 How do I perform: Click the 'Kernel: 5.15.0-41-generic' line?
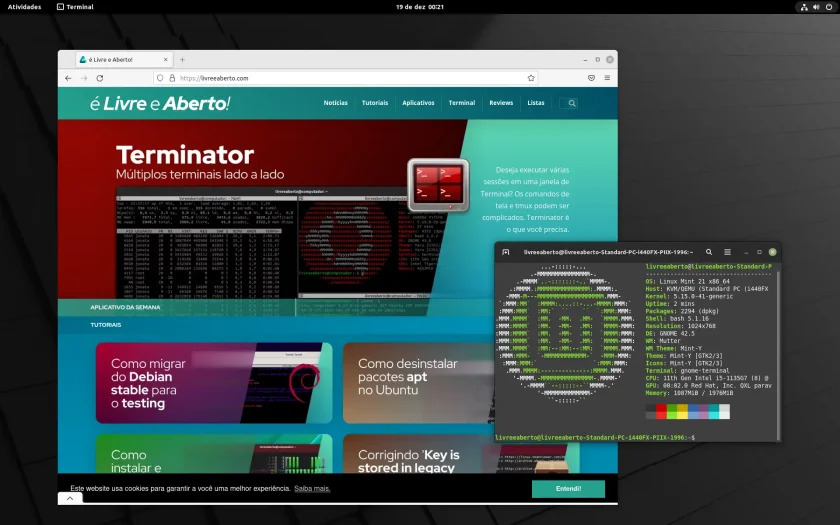point(689,296)
